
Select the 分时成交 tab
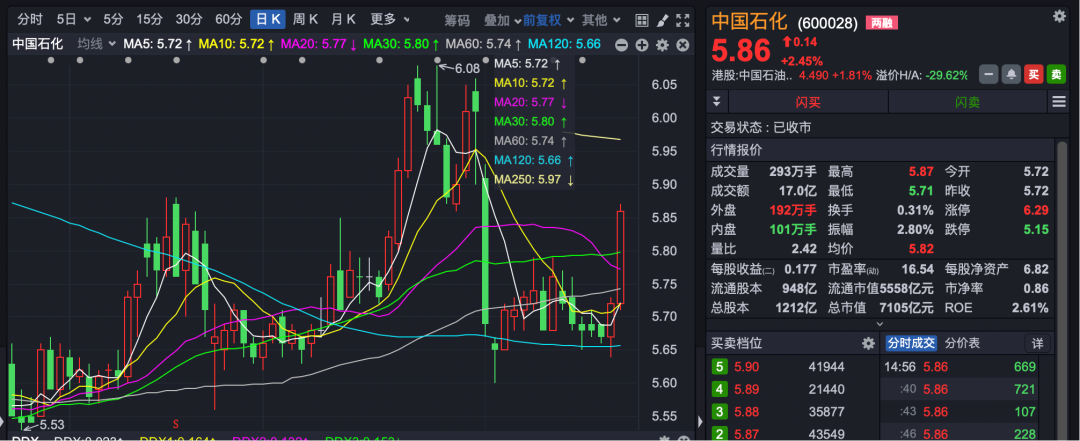coord(911,343)
